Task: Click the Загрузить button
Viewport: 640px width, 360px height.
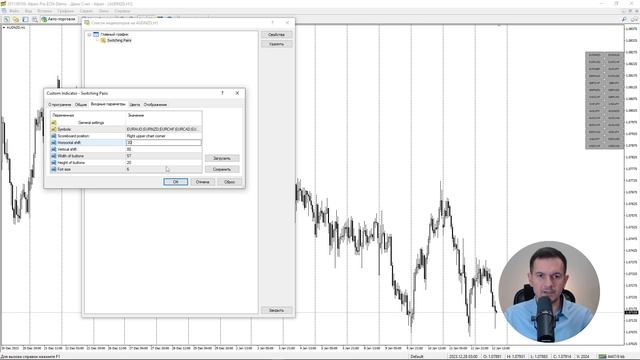Action: point(222,158)
